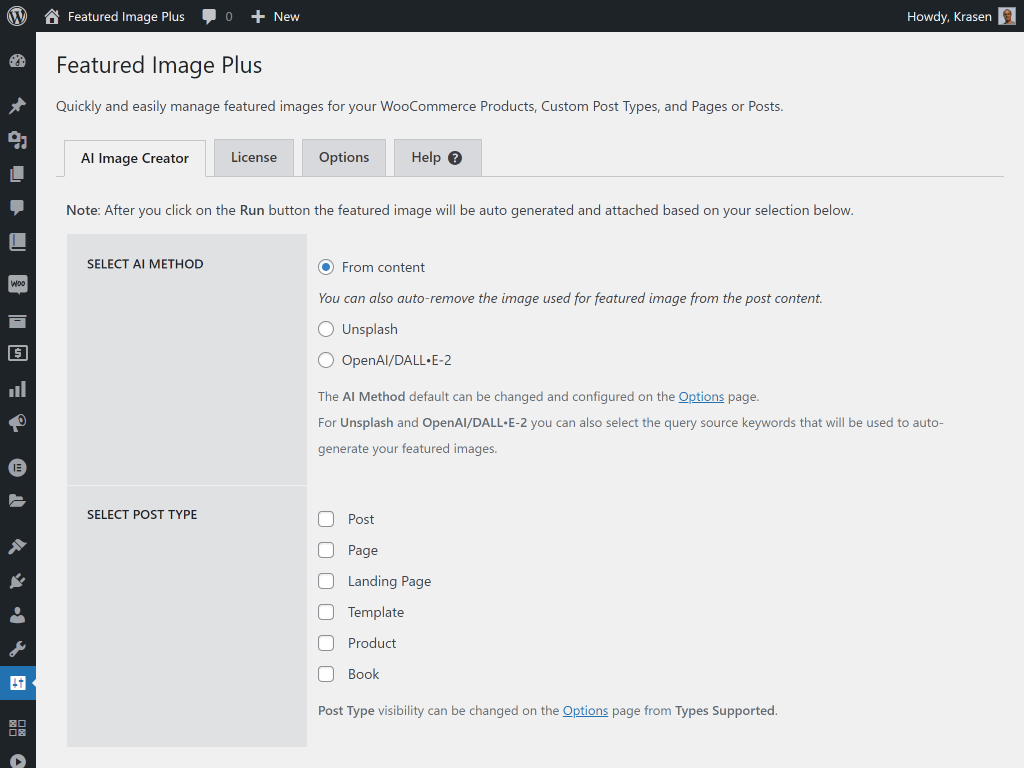The width and height of the screenshot is (1024, 768).
Task: Tick the Template checkbox
Action: tap(326, 612)
